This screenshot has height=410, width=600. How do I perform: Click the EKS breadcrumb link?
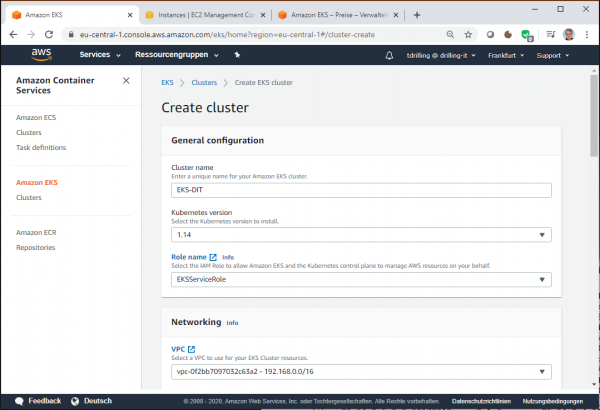pos(167,82)
